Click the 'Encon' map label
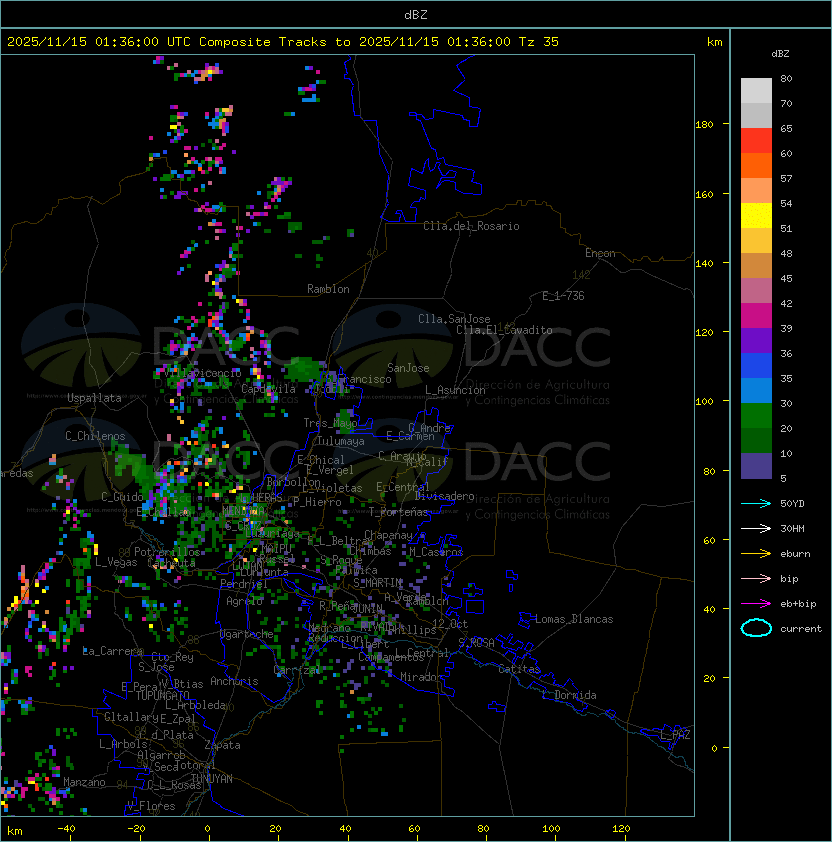The image size is (832, 842). [x=600, y=253]
